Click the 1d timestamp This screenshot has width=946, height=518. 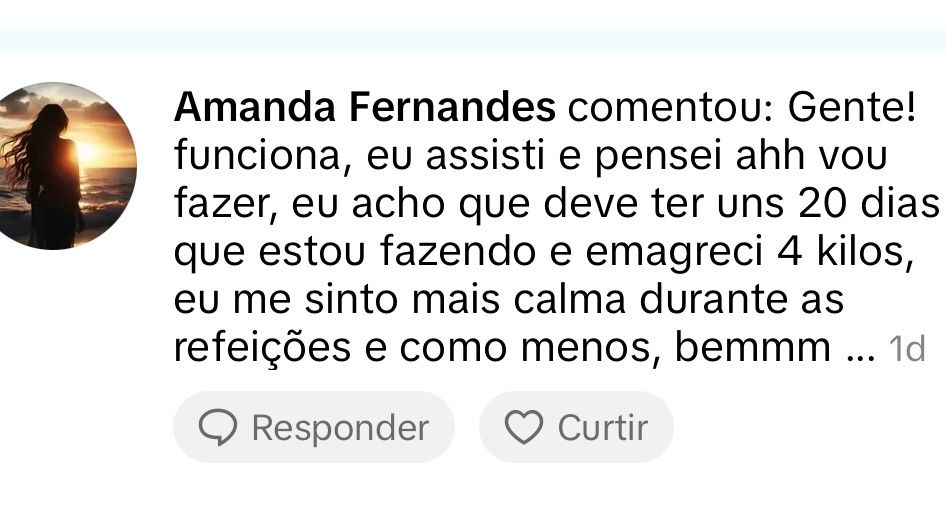(x=907, y=349)
